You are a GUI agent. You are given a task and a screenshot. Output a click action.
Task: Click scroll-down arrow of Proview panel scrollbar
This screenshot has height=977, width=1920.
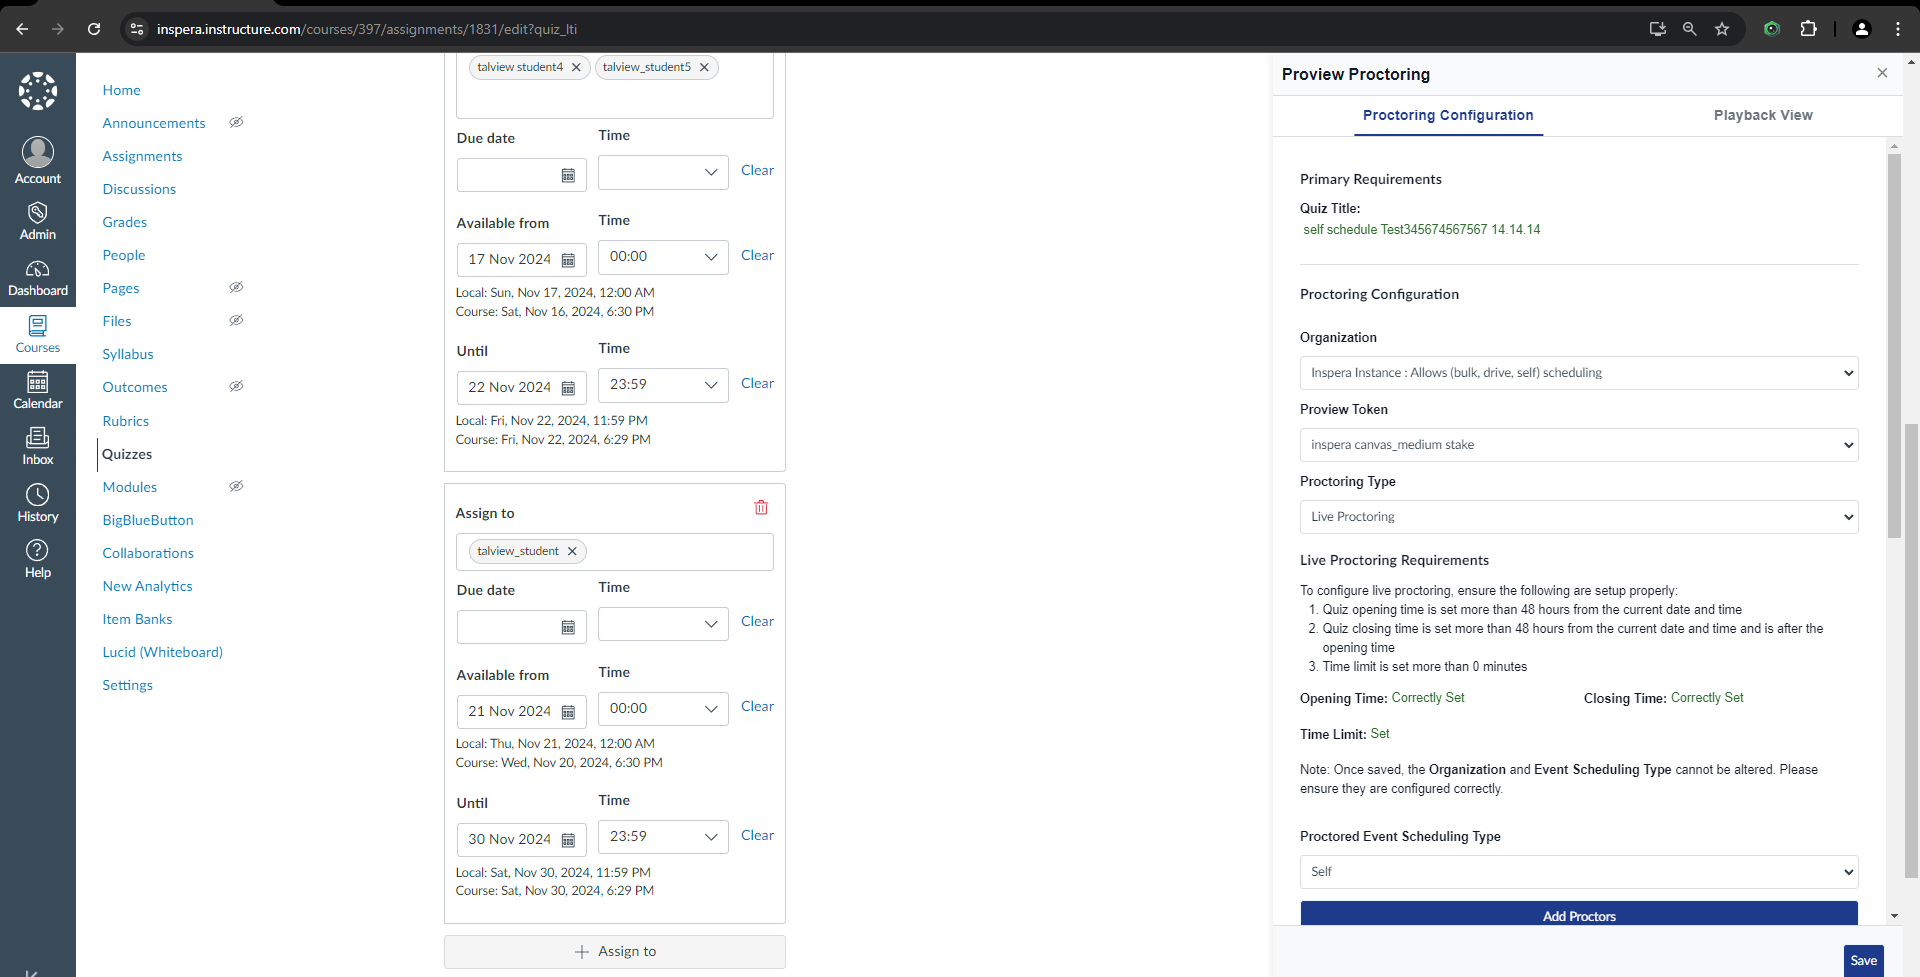pos(1894,916)
